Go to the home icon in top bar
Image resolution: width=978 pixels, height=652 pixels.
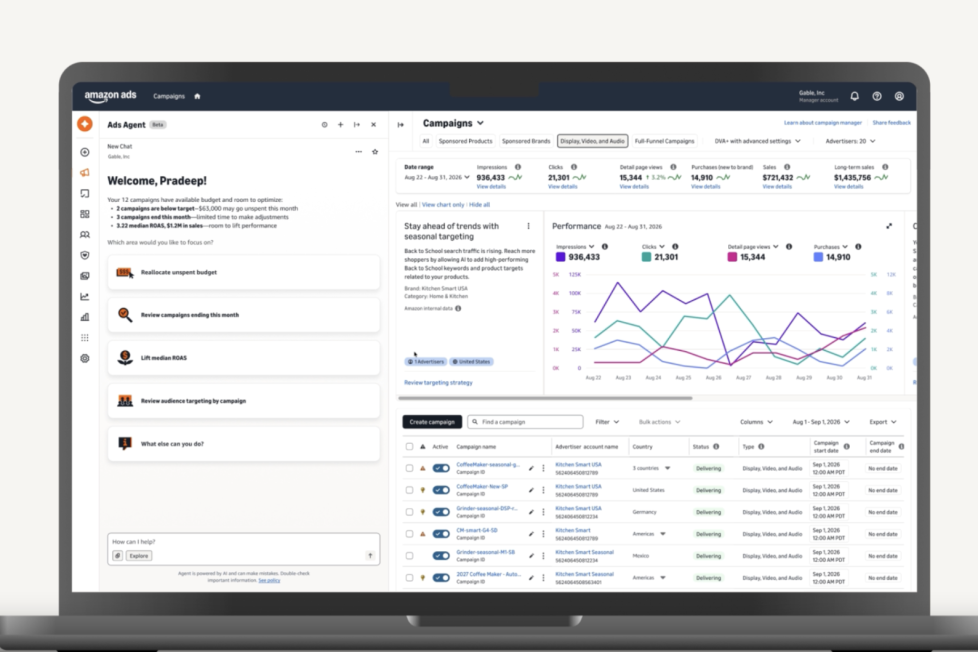(197, 96)
